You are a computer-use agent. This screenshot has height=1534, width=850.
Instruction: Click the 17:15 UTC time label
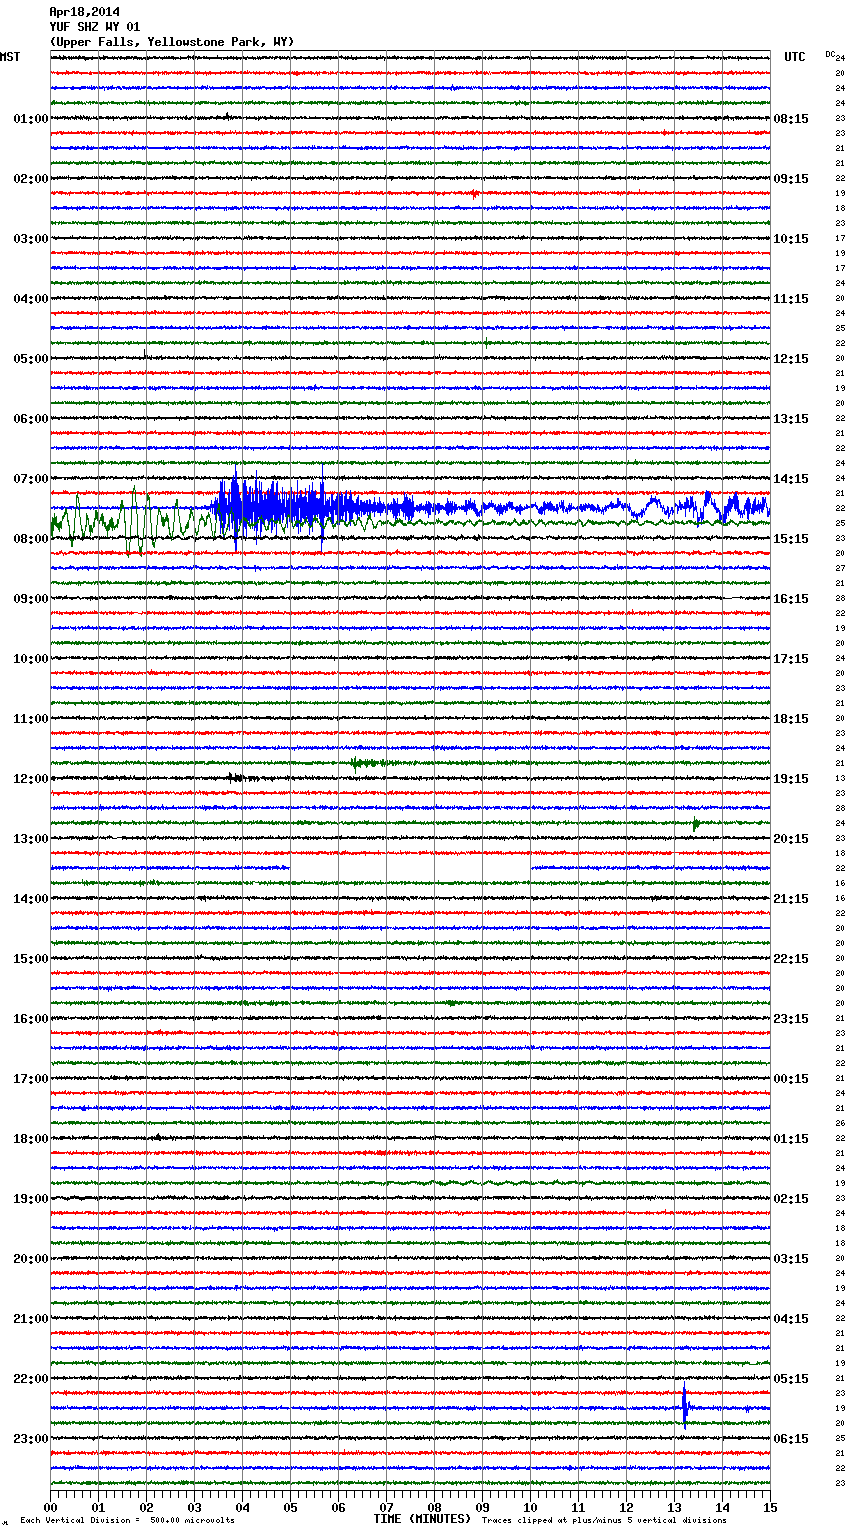point(791,659)
